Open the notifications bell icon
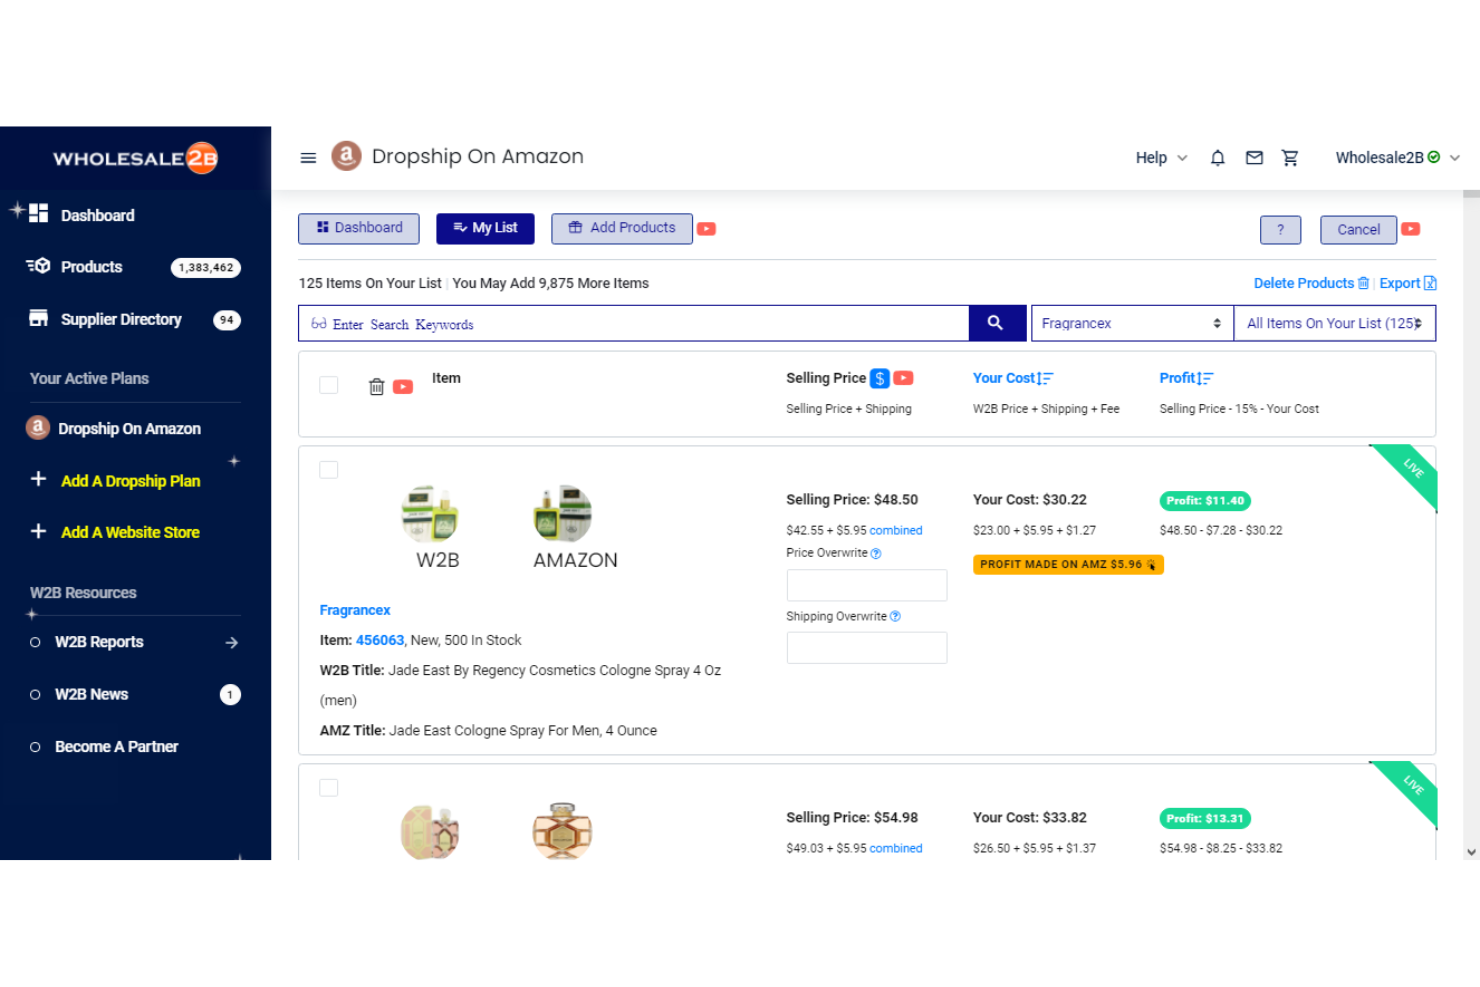 (x=1217, y=158)
